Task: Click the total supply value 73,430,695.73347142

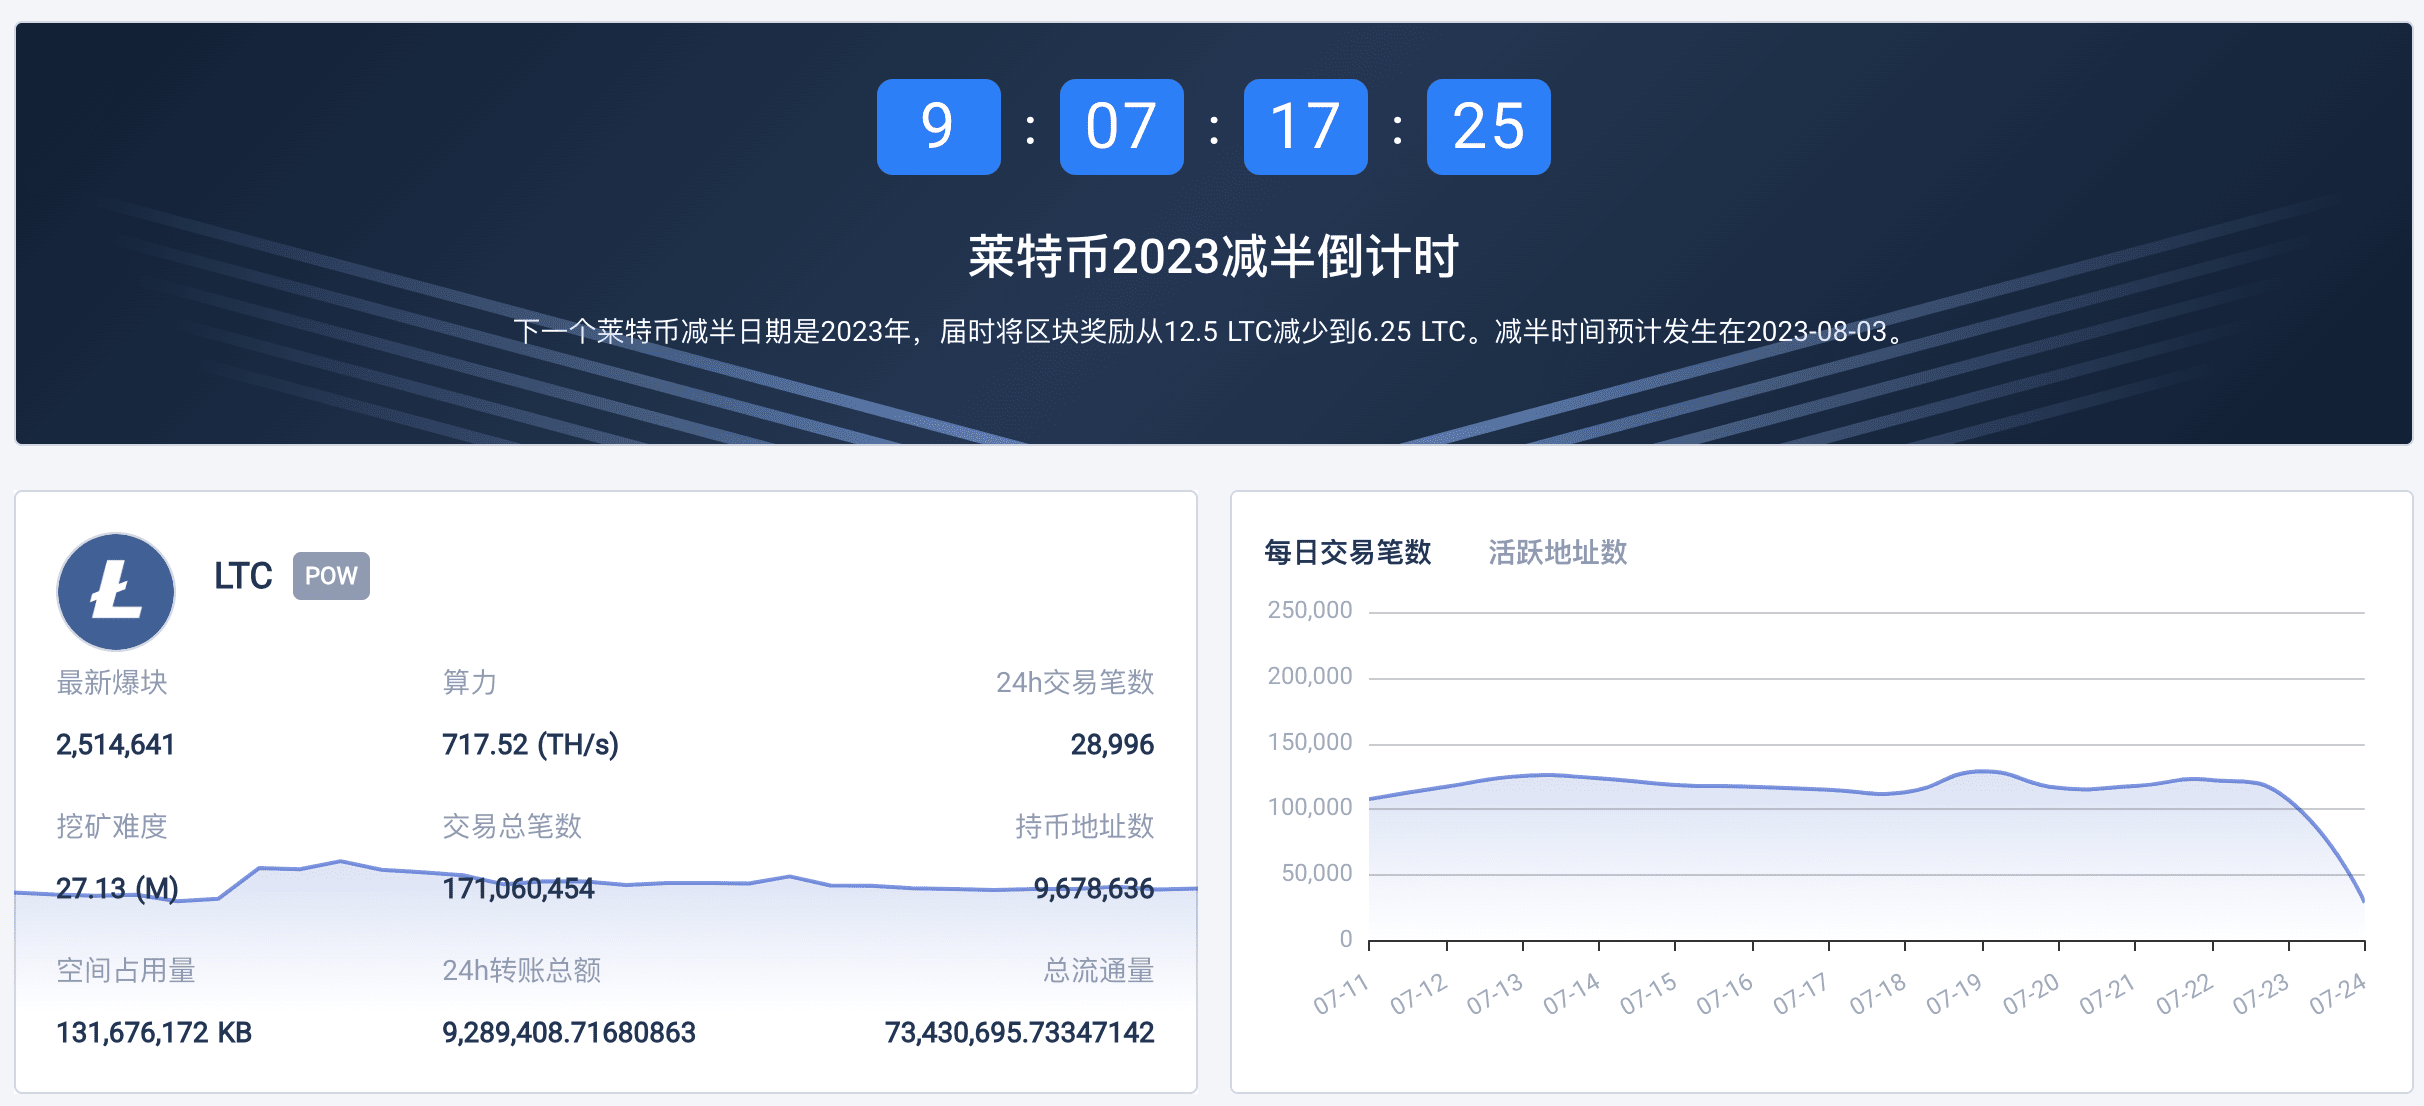Action: point(1019,1032)
